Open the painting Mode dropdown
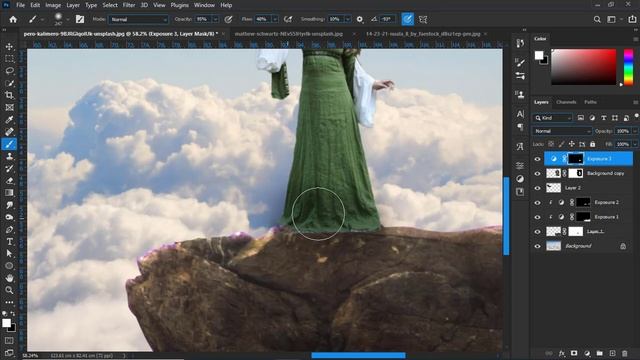Image resolution: width=640 pixels, height=360 pixels. 138,19
